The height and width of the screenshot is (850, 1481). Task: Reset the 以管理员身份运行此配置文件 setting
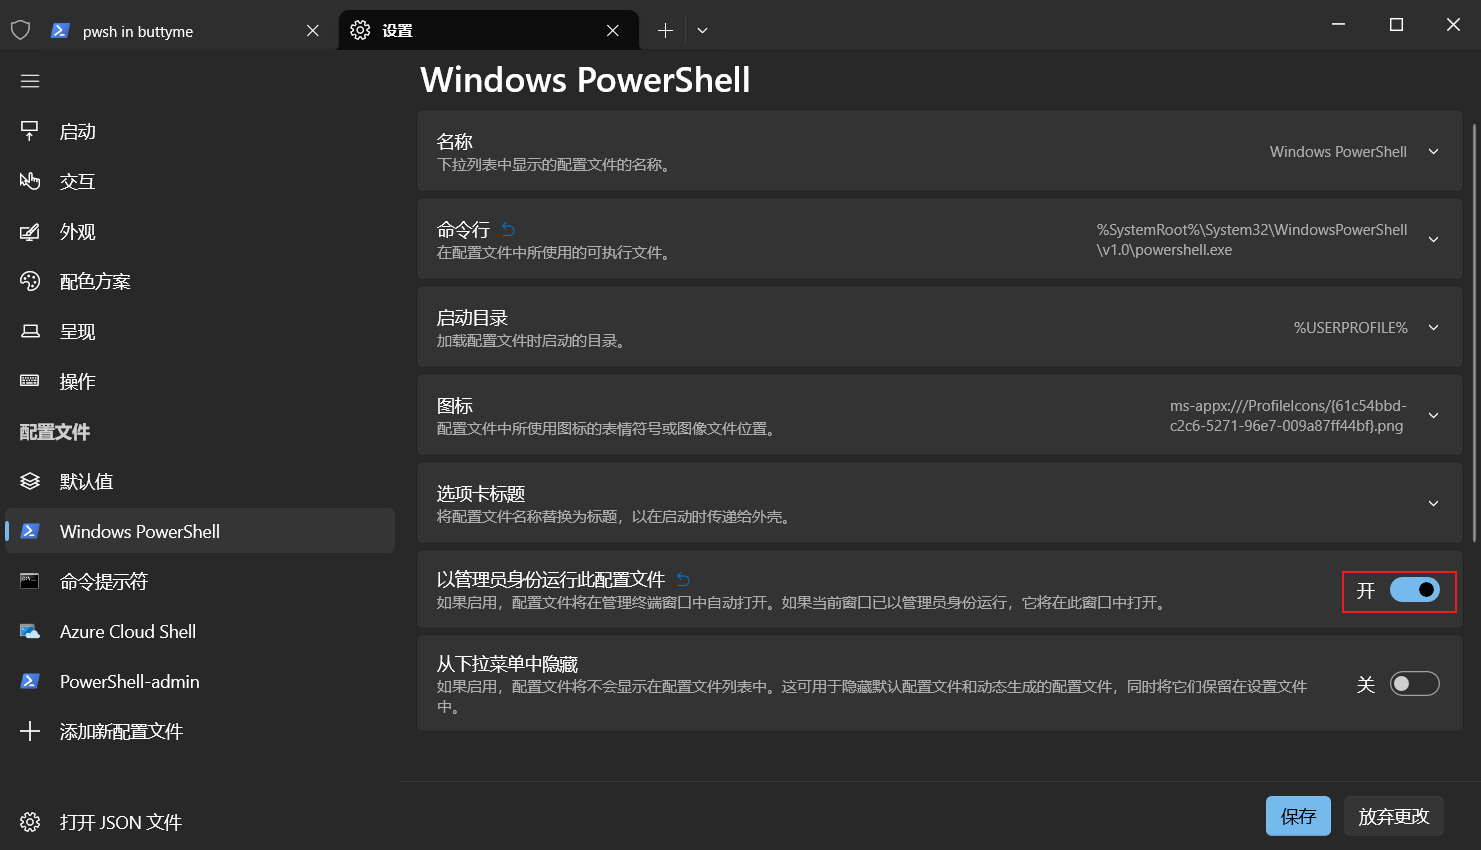pos(683,579)
